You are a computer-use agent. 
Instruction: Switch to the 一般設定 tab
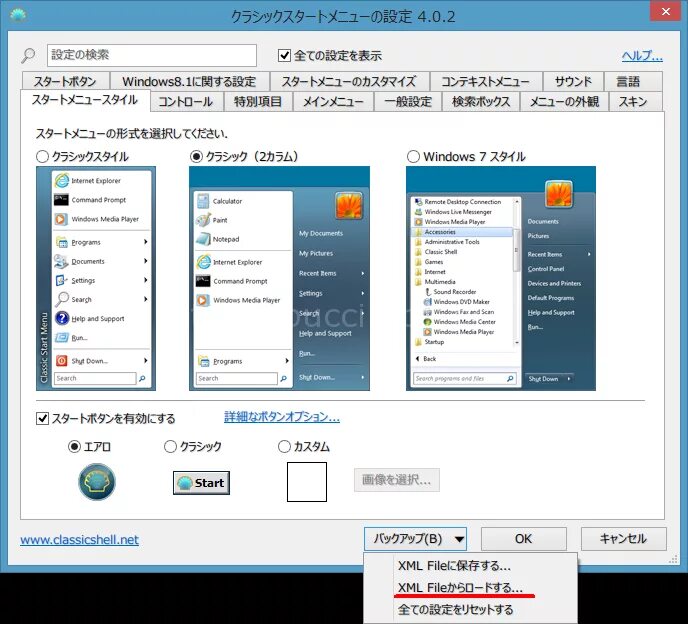point(408,102)
